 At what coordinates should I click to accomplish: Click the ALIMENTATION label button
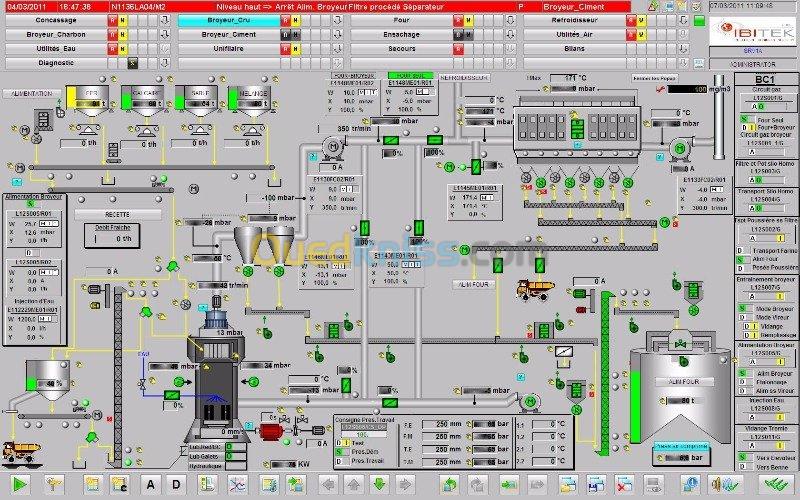coord(32,93)
